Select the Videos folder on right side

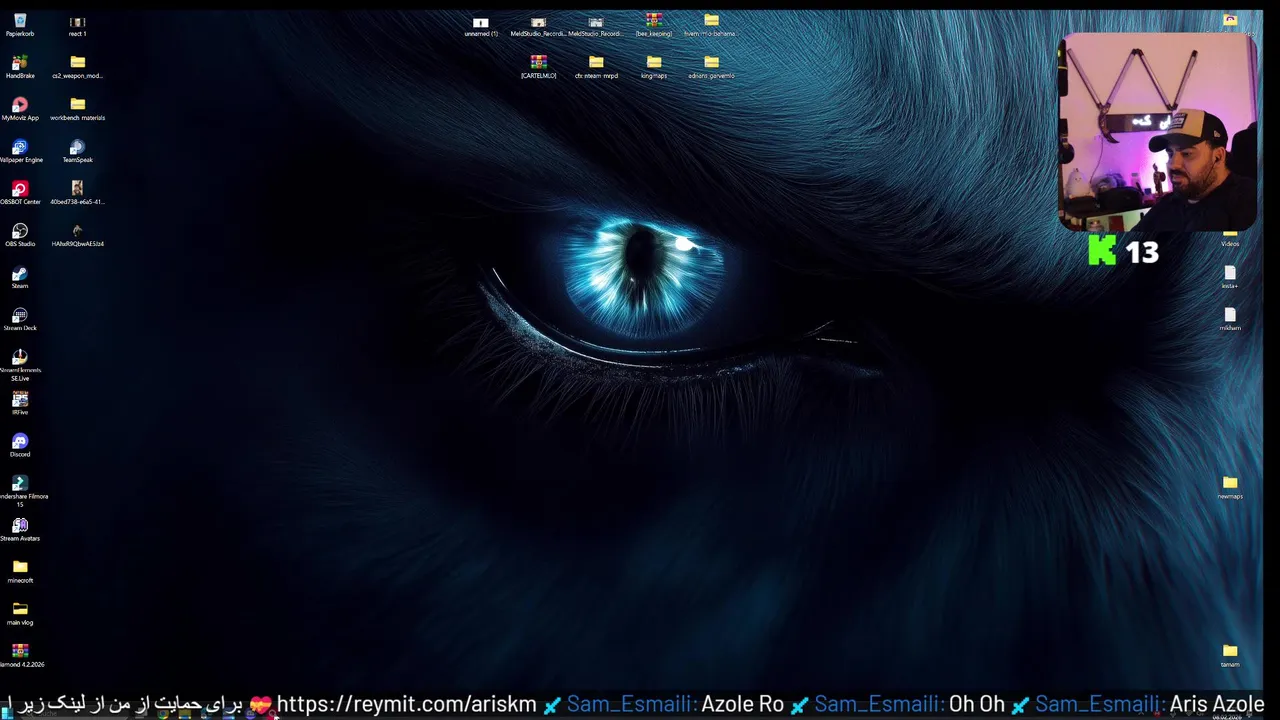(x=1230, y=238)
